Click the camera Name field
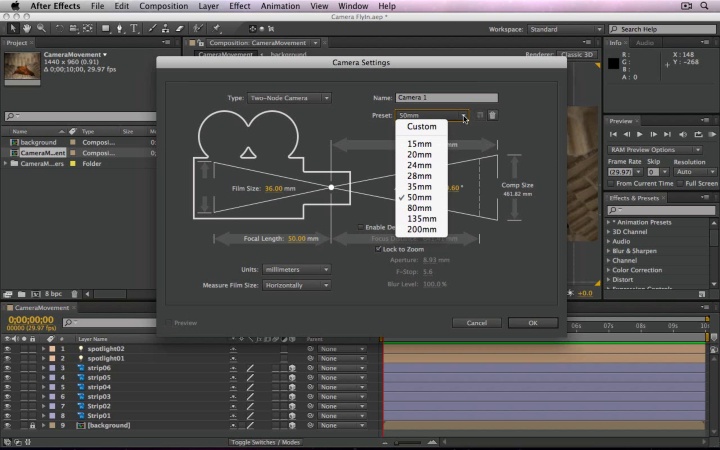The height and width of the screenshot is (450, 720). [x=446, y=97]
